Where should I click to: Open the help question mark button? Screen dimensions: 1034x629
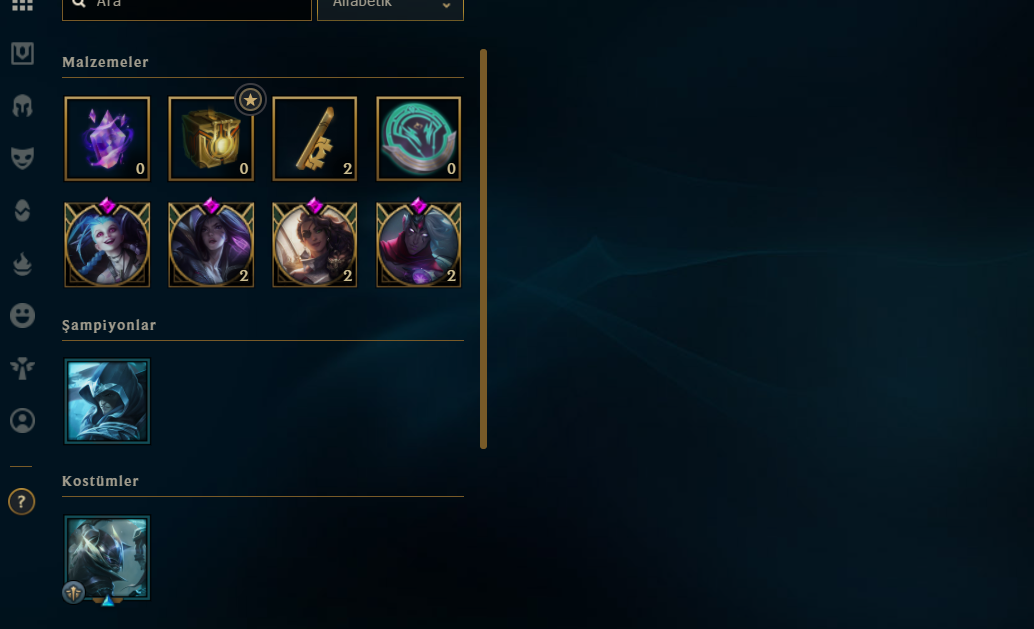(x=22, y=502)
